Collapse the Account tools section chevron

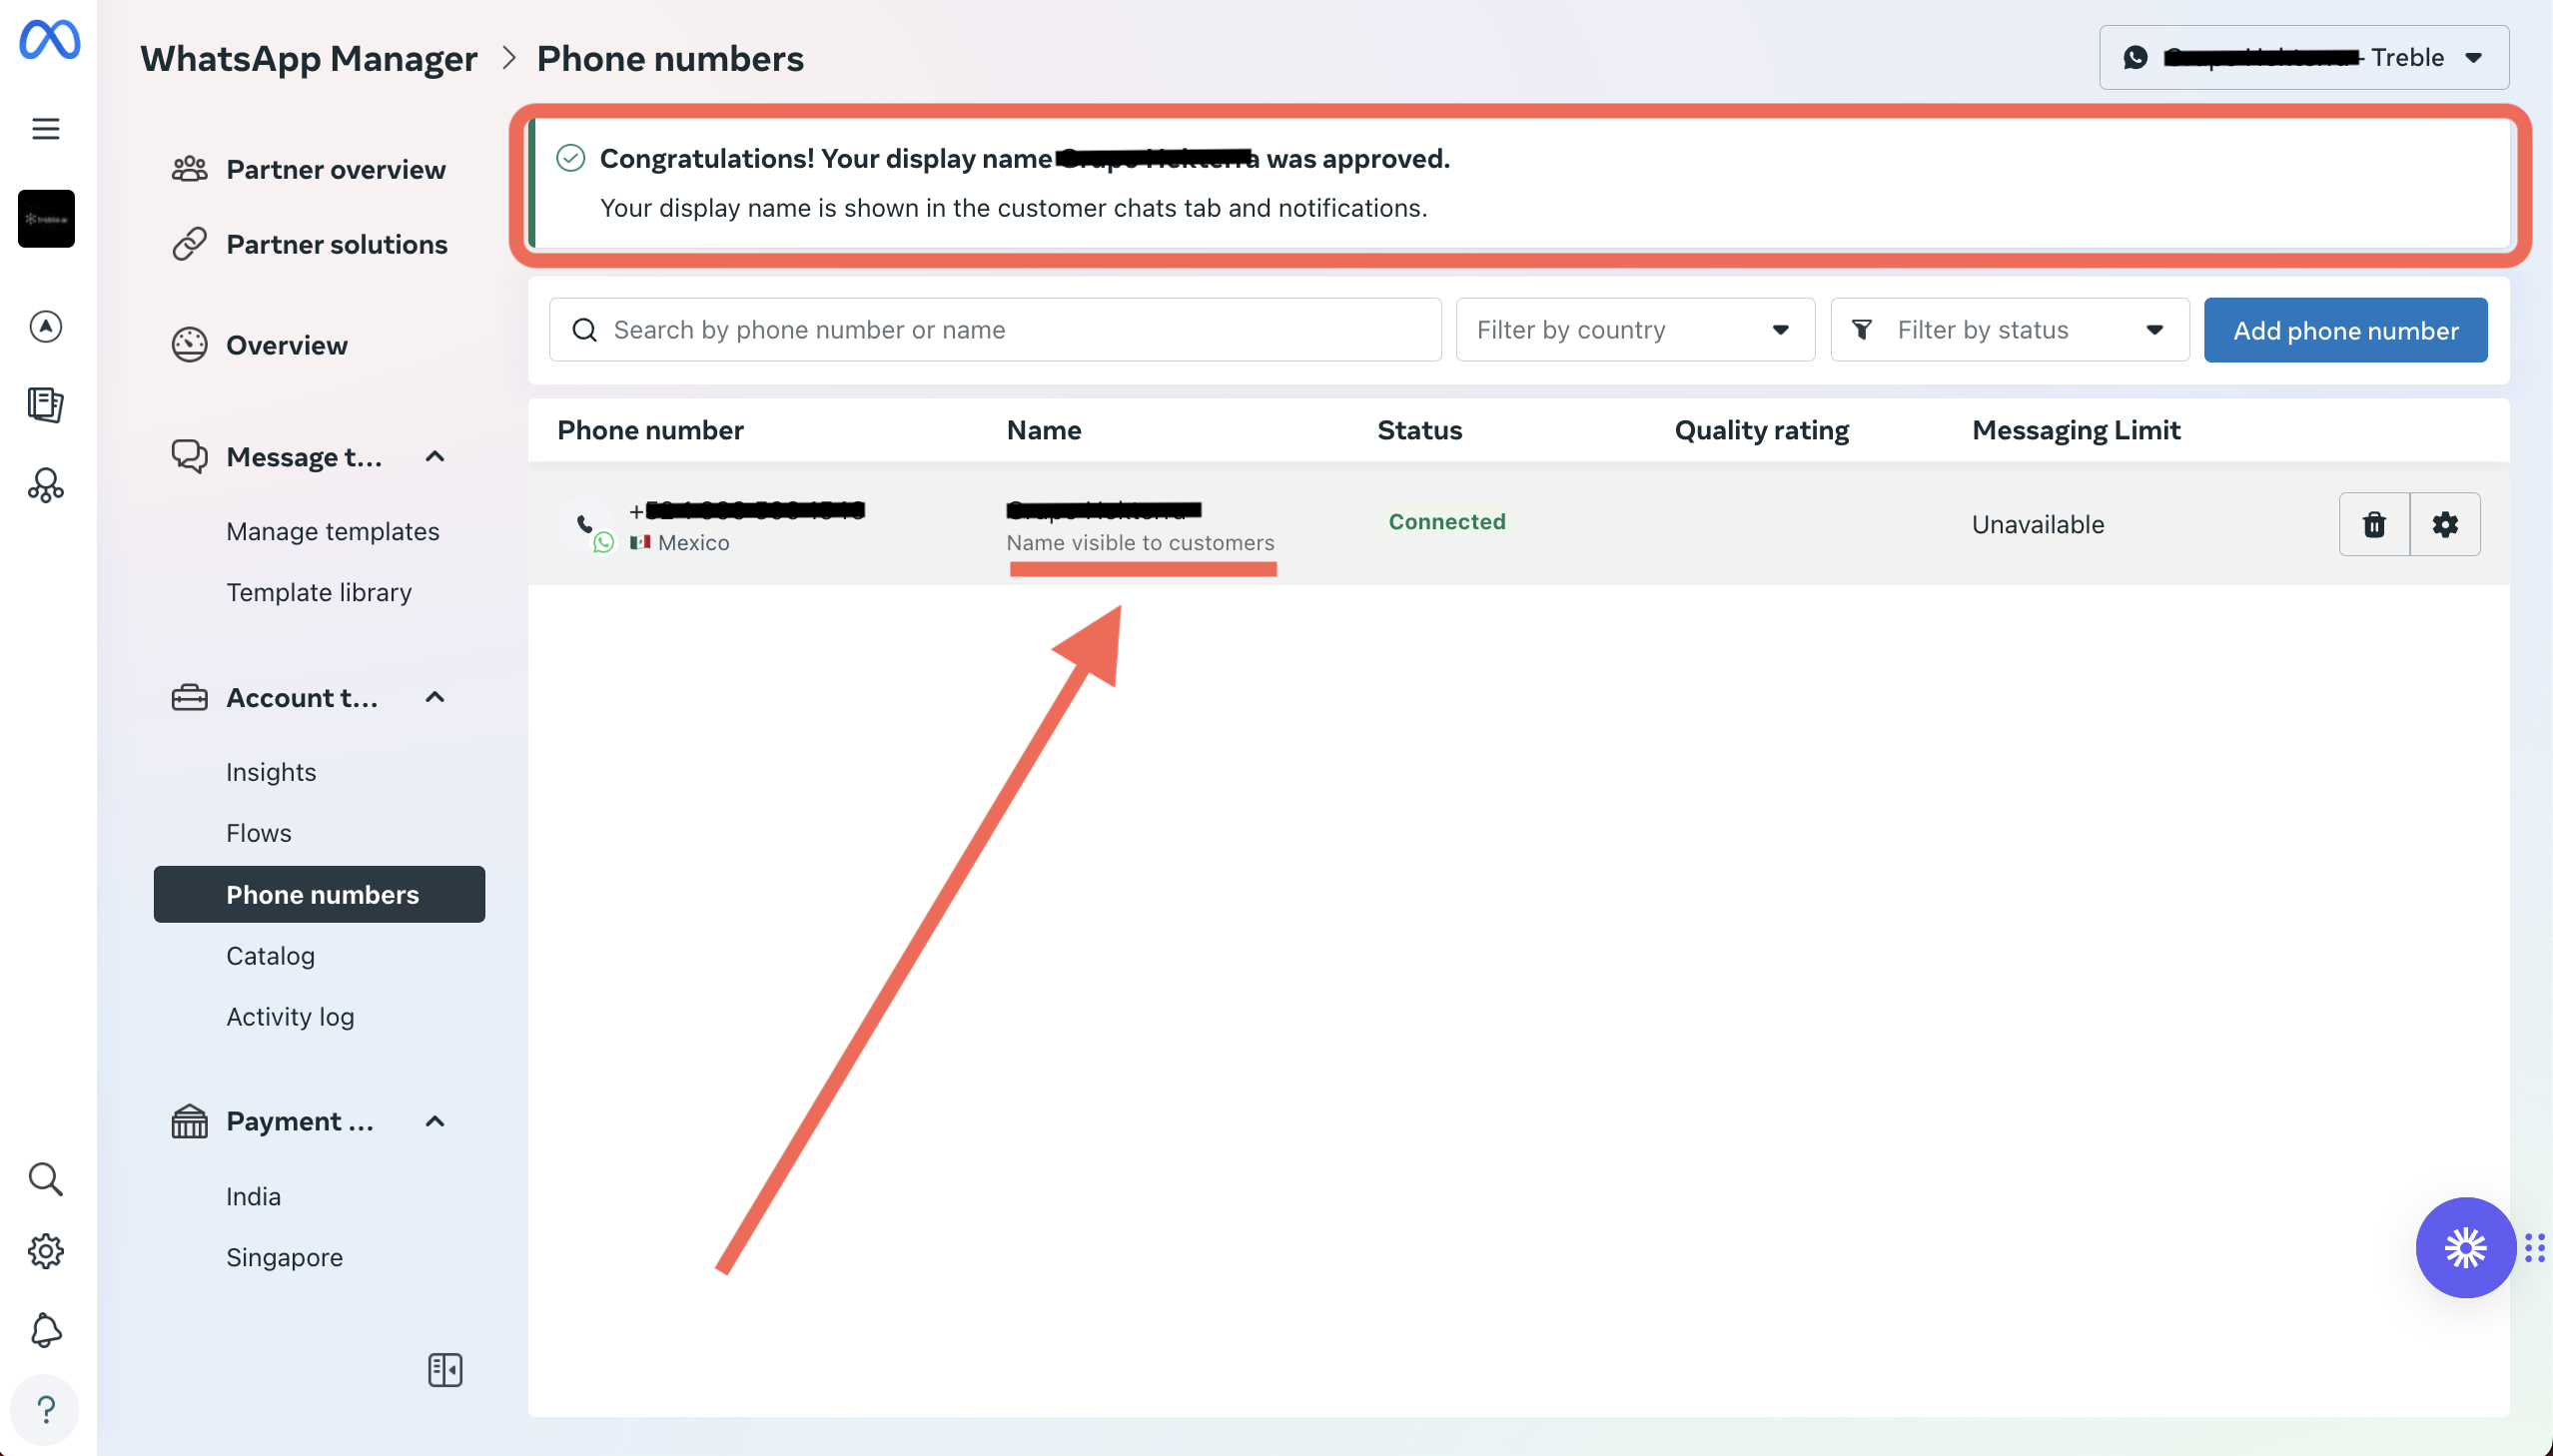click(435, 697)
